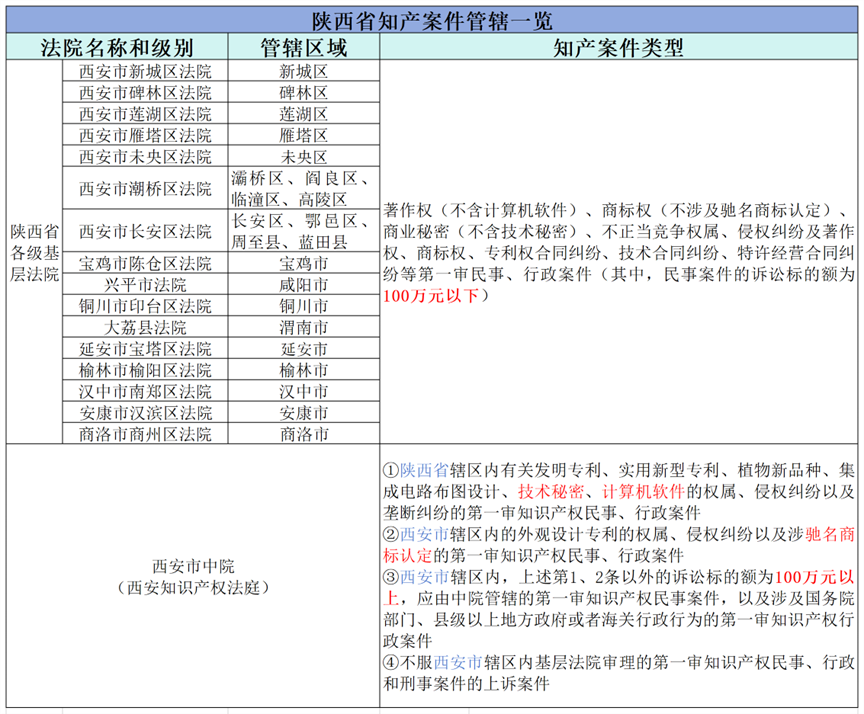Select the 西安市莲湖区法院 cell
The height and width of the screenshot is (714, 864).
pos(145,114)
